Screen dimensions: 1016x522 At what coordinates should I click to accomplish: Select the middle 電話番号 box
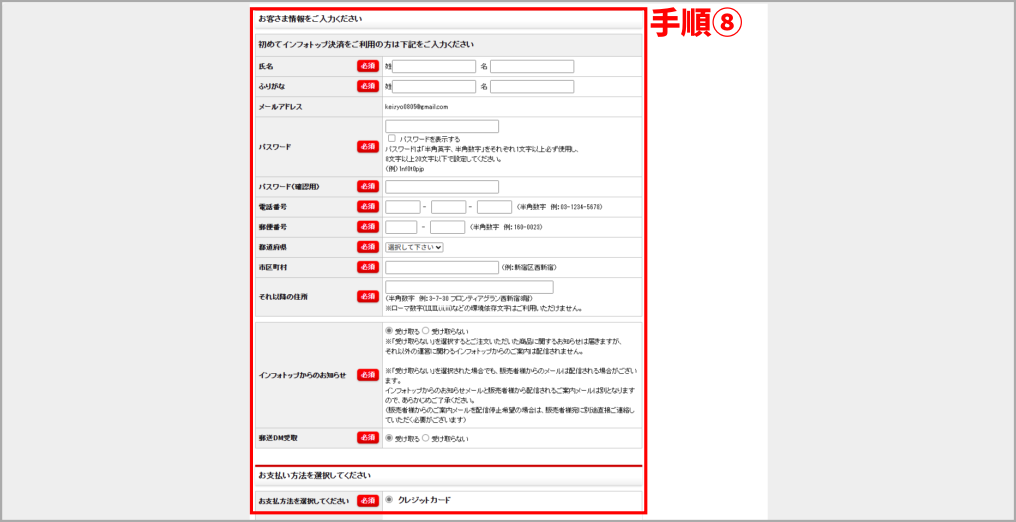tap(448, 207)
